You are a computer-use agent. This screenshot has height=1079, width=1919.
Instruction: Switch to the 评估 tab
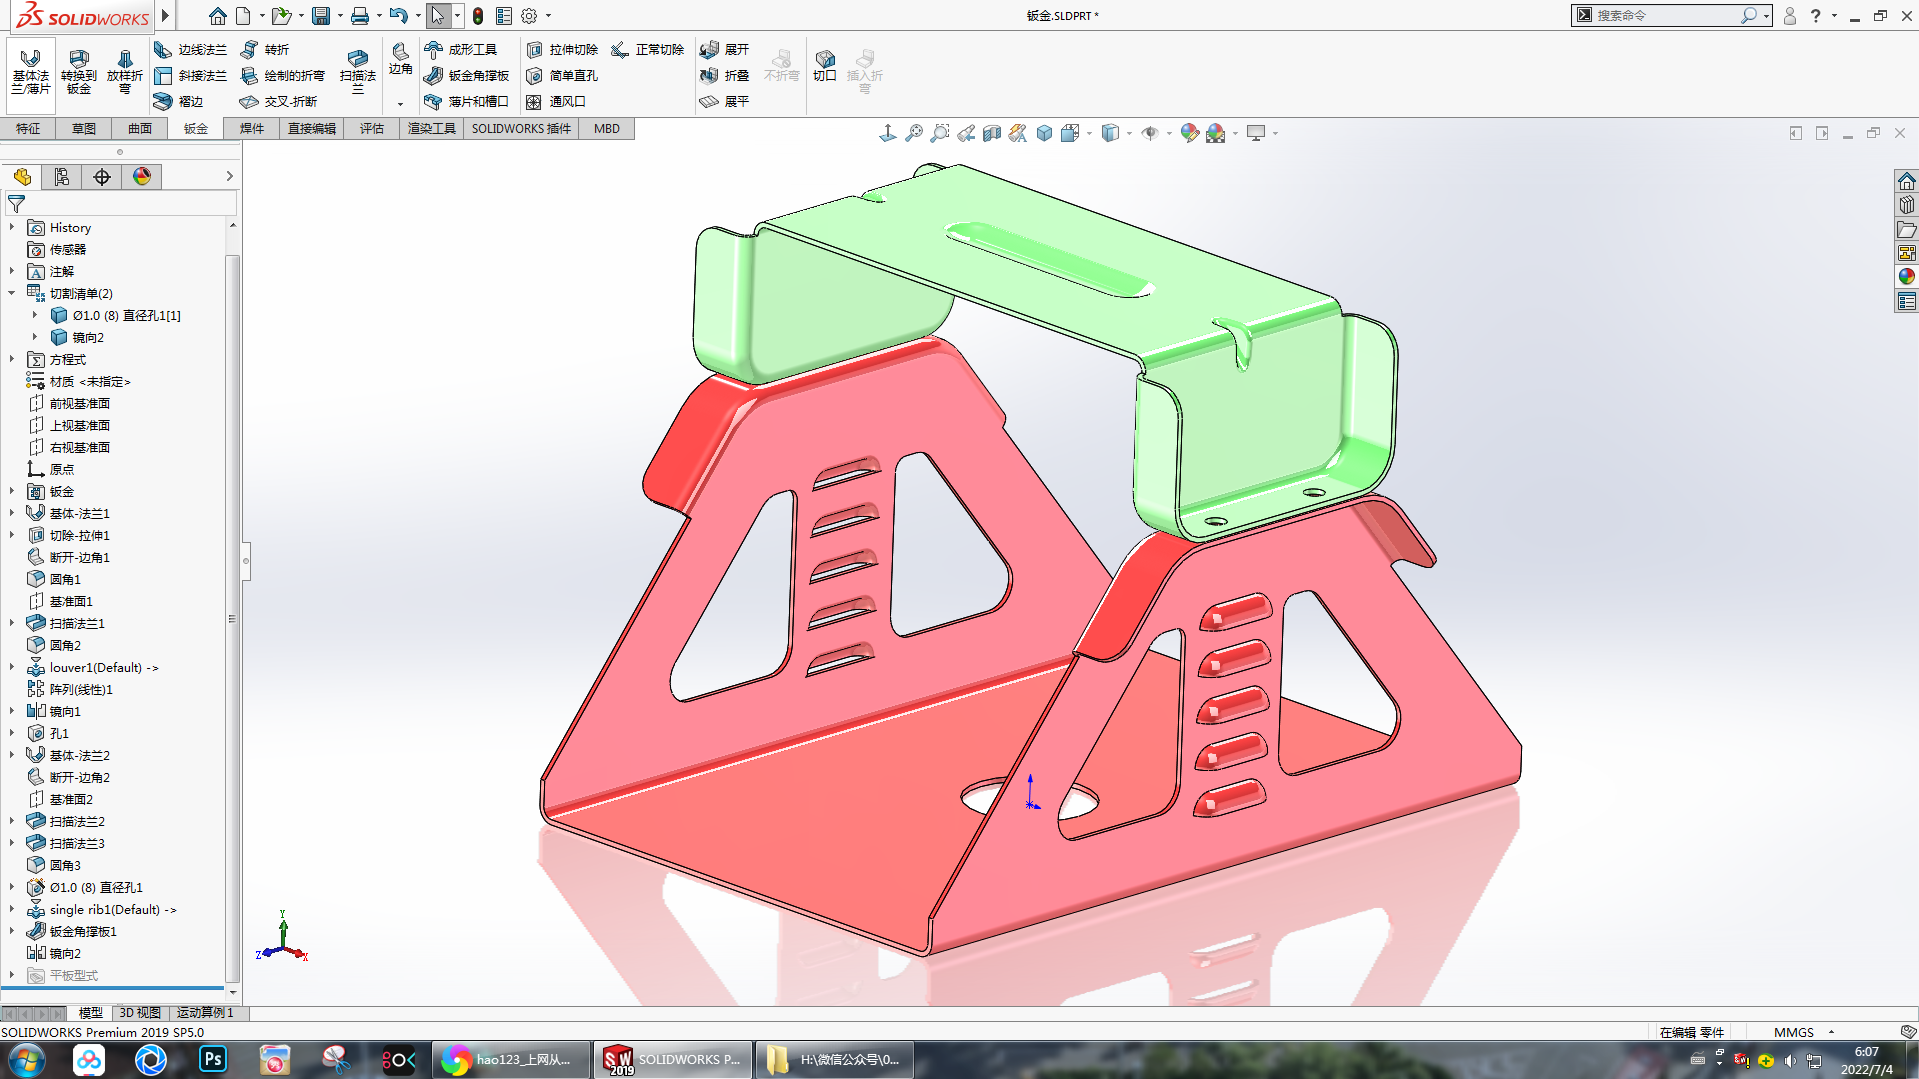pos(372,129)
